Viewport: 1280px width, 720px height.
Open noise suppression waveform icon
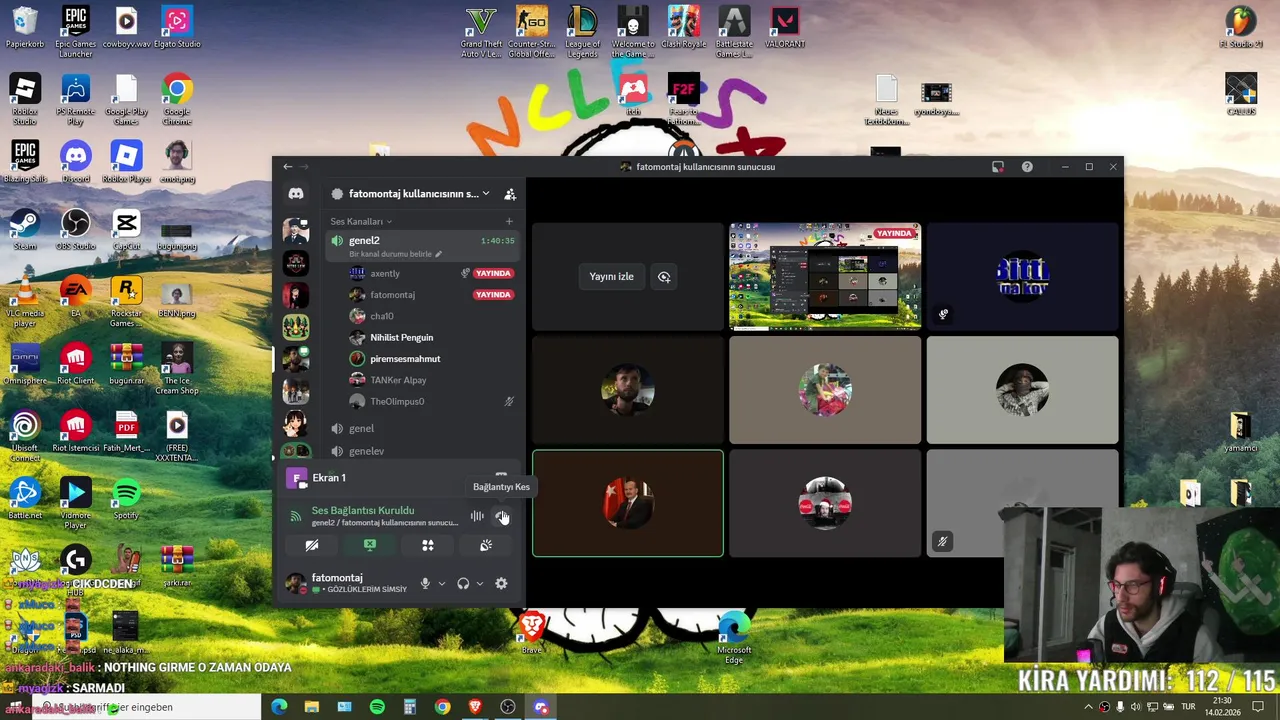[x=477, y=516]
